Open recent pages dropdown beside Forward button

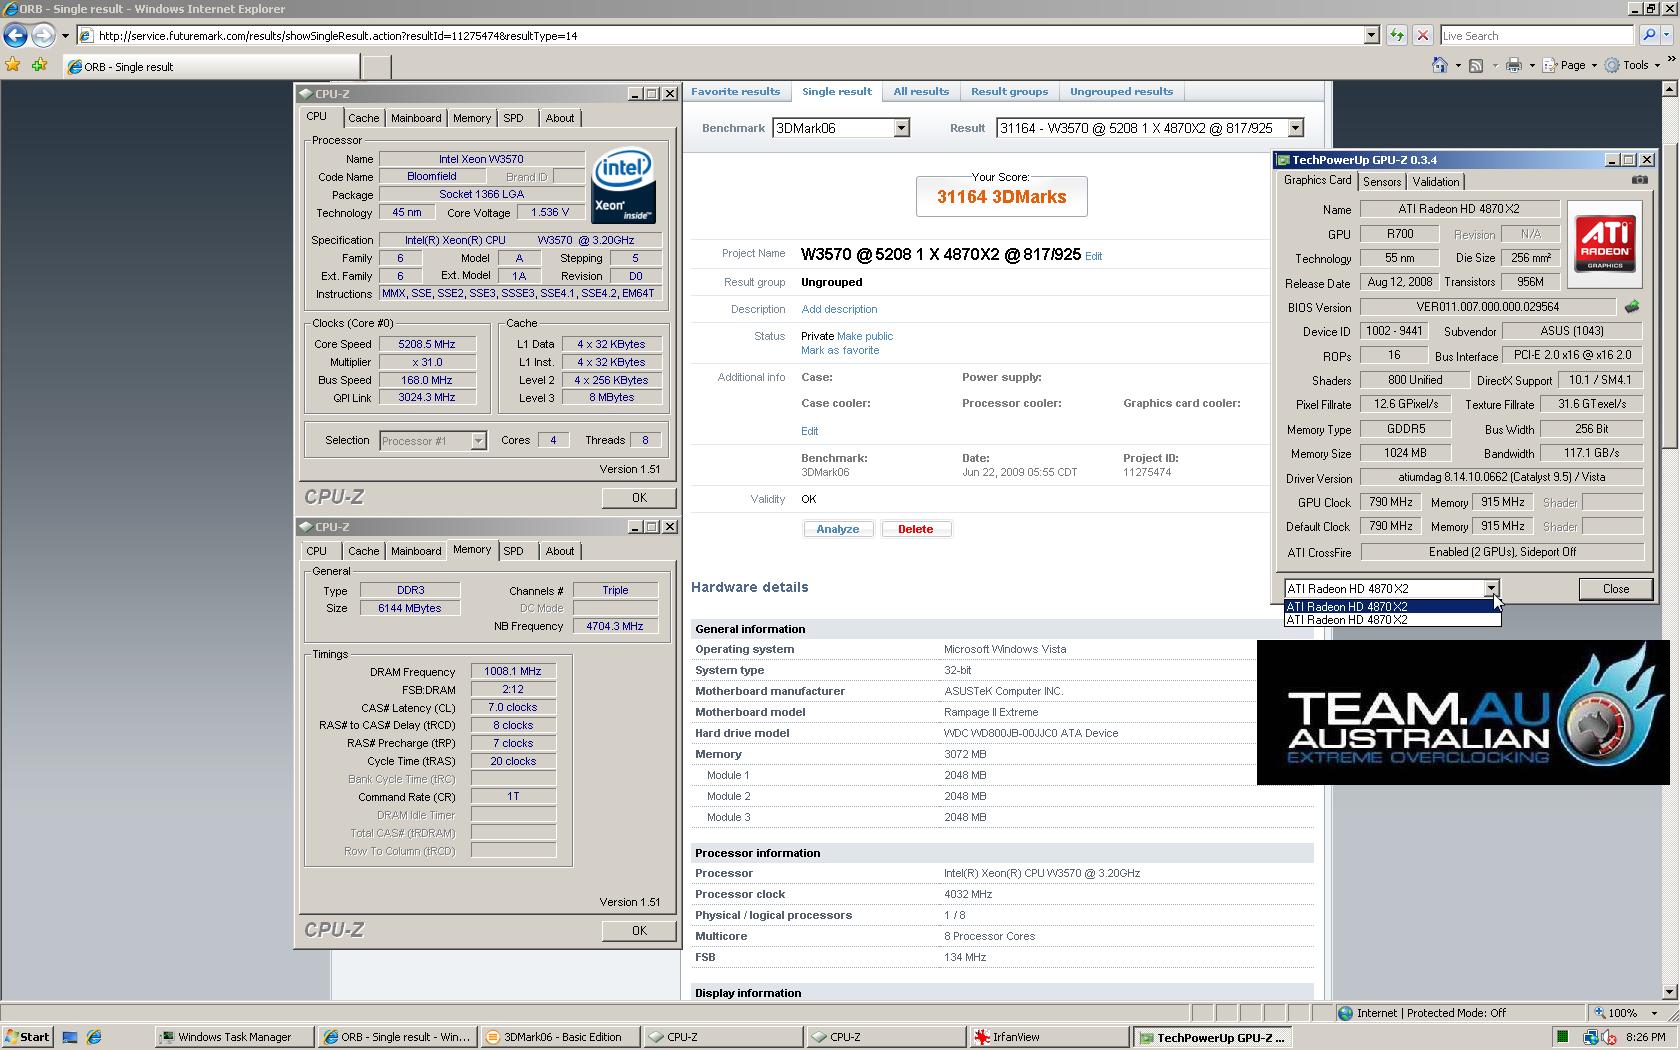65,36
